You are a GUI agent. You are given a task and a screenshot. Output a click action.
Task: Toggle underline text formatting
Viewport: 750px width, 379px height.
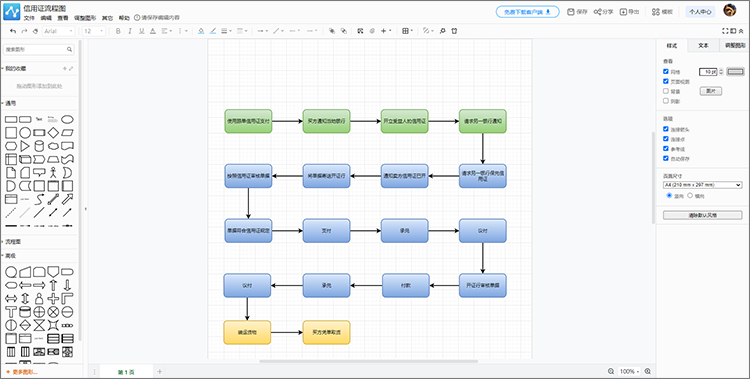141,31
